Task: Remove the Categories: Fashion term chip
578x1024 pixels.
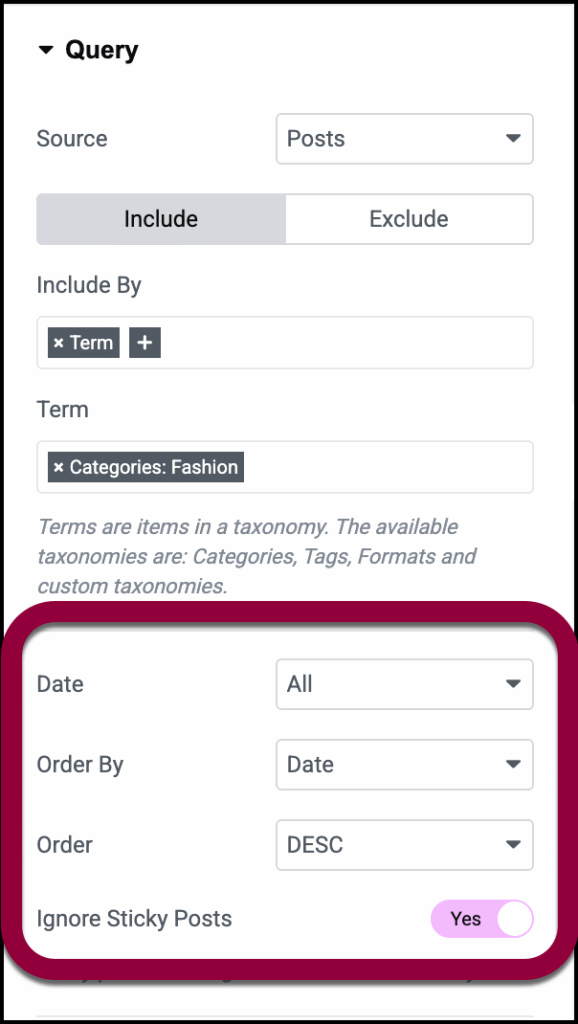Action: coord(58,467)
